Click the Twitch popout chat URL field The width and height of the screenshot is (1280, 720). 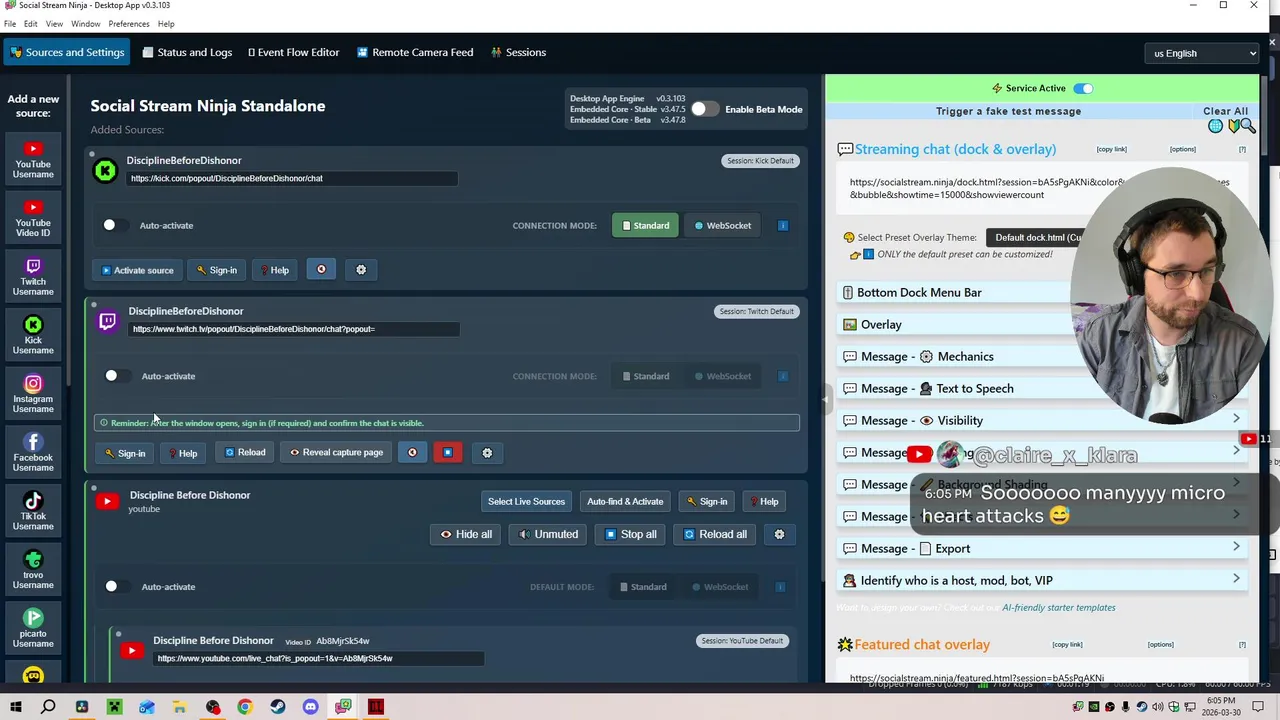click(x=294, y=329)
